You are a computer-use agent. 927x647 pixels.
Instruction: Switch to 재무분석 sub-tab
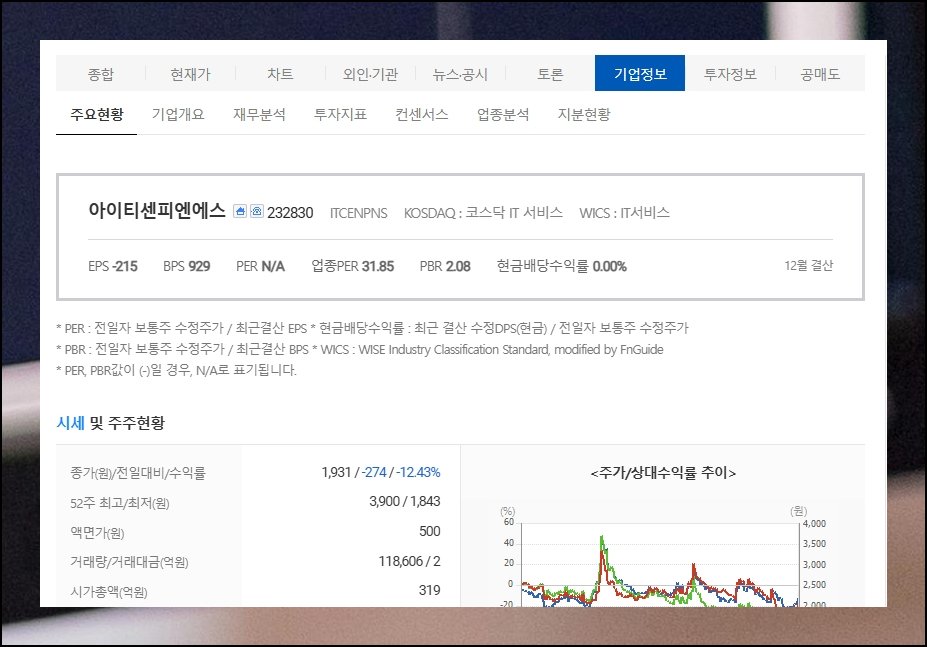(x=259, y=114)
